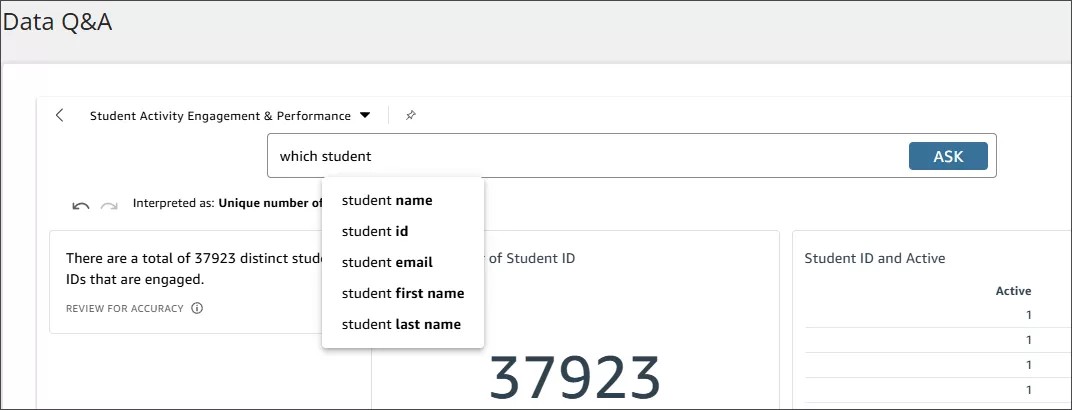1072x410 pixels.
Task: Click the redo arrow icon
Action: click(109, 204)
